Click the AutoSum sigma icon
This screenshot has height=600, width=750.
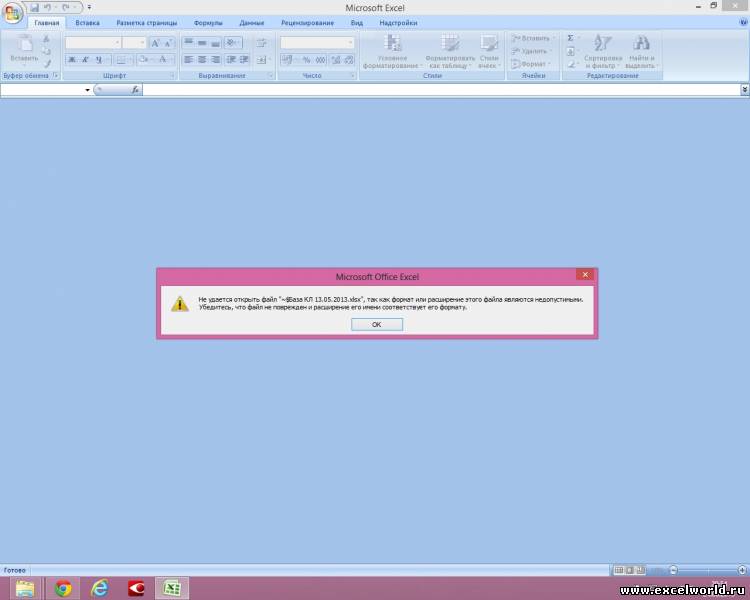[570, 38]
